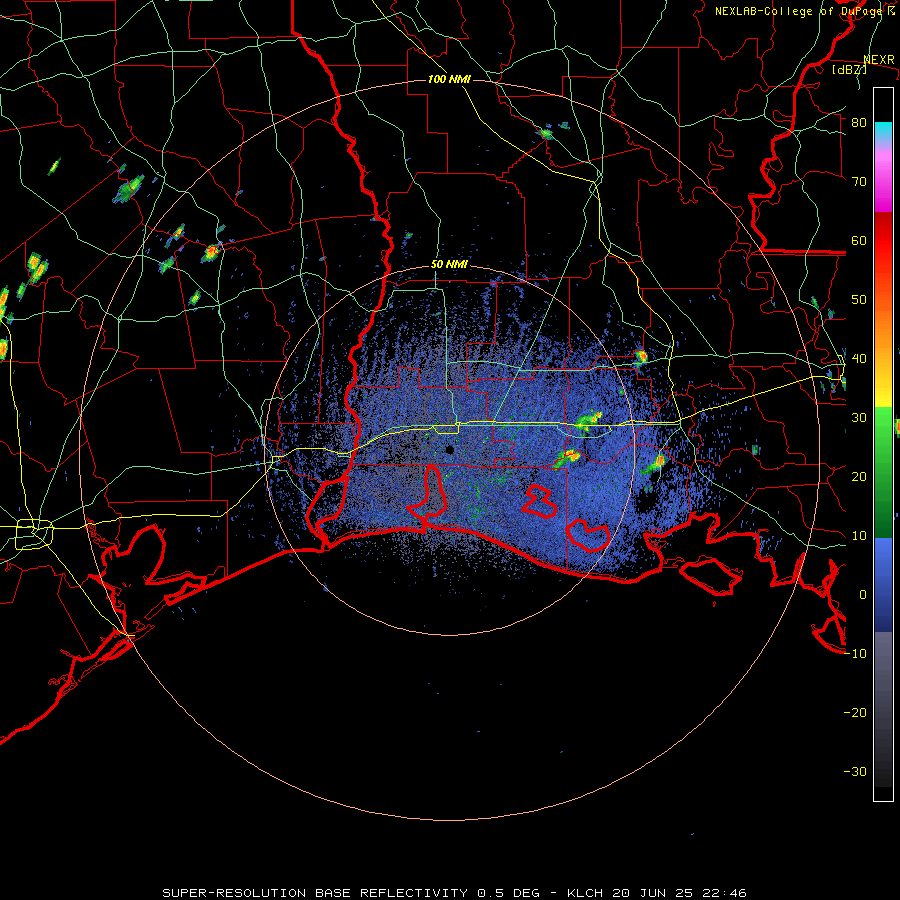
Task: Pick the red band of the color bar
Action: coord(883,241)
